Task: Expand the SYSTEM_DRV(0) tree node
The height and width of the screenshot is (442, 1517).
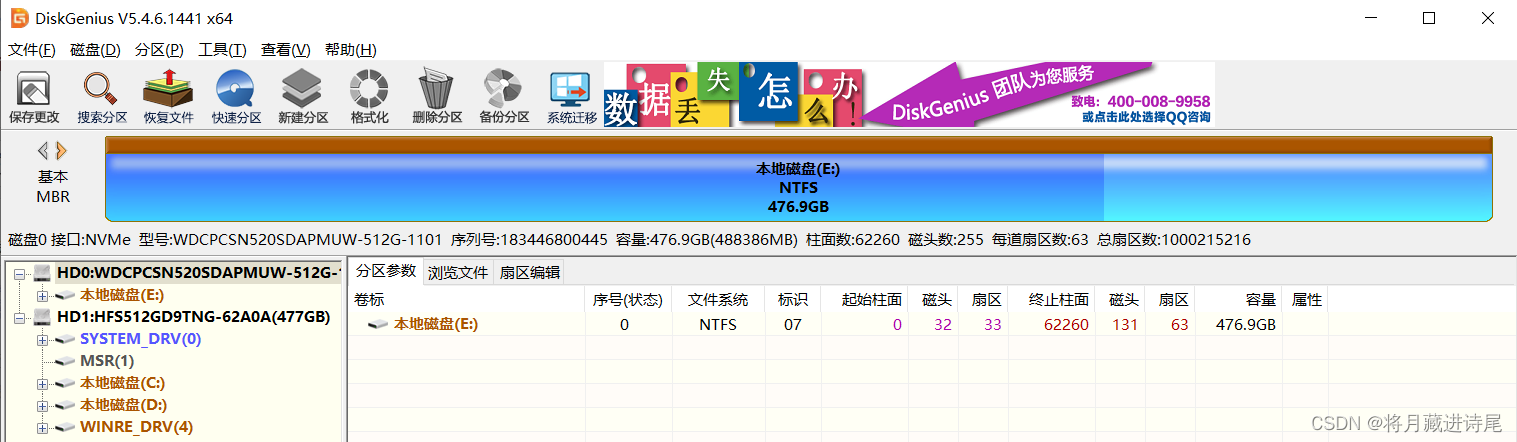Action: pyautogui.click(x=42, y=339)
